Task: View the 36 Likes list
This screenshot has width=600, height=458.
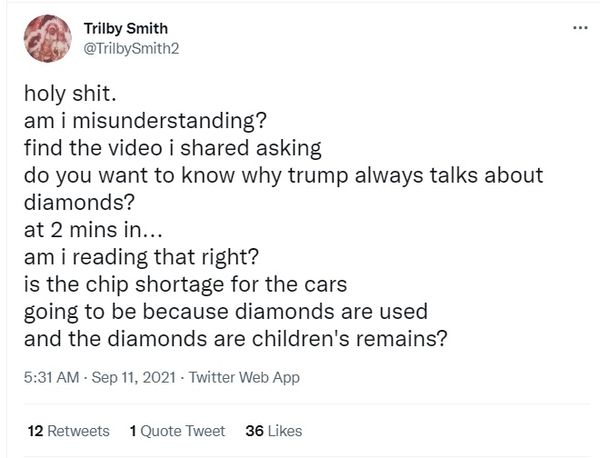Action: [x=274, y=431]
